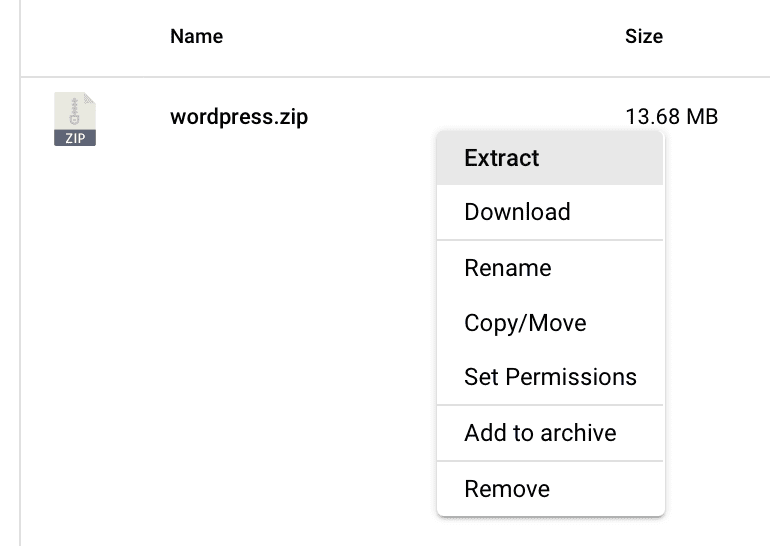Select Add to archive menu entry
Image resolution: width=770 pixels, height=546 pixels.
point(550,433)
